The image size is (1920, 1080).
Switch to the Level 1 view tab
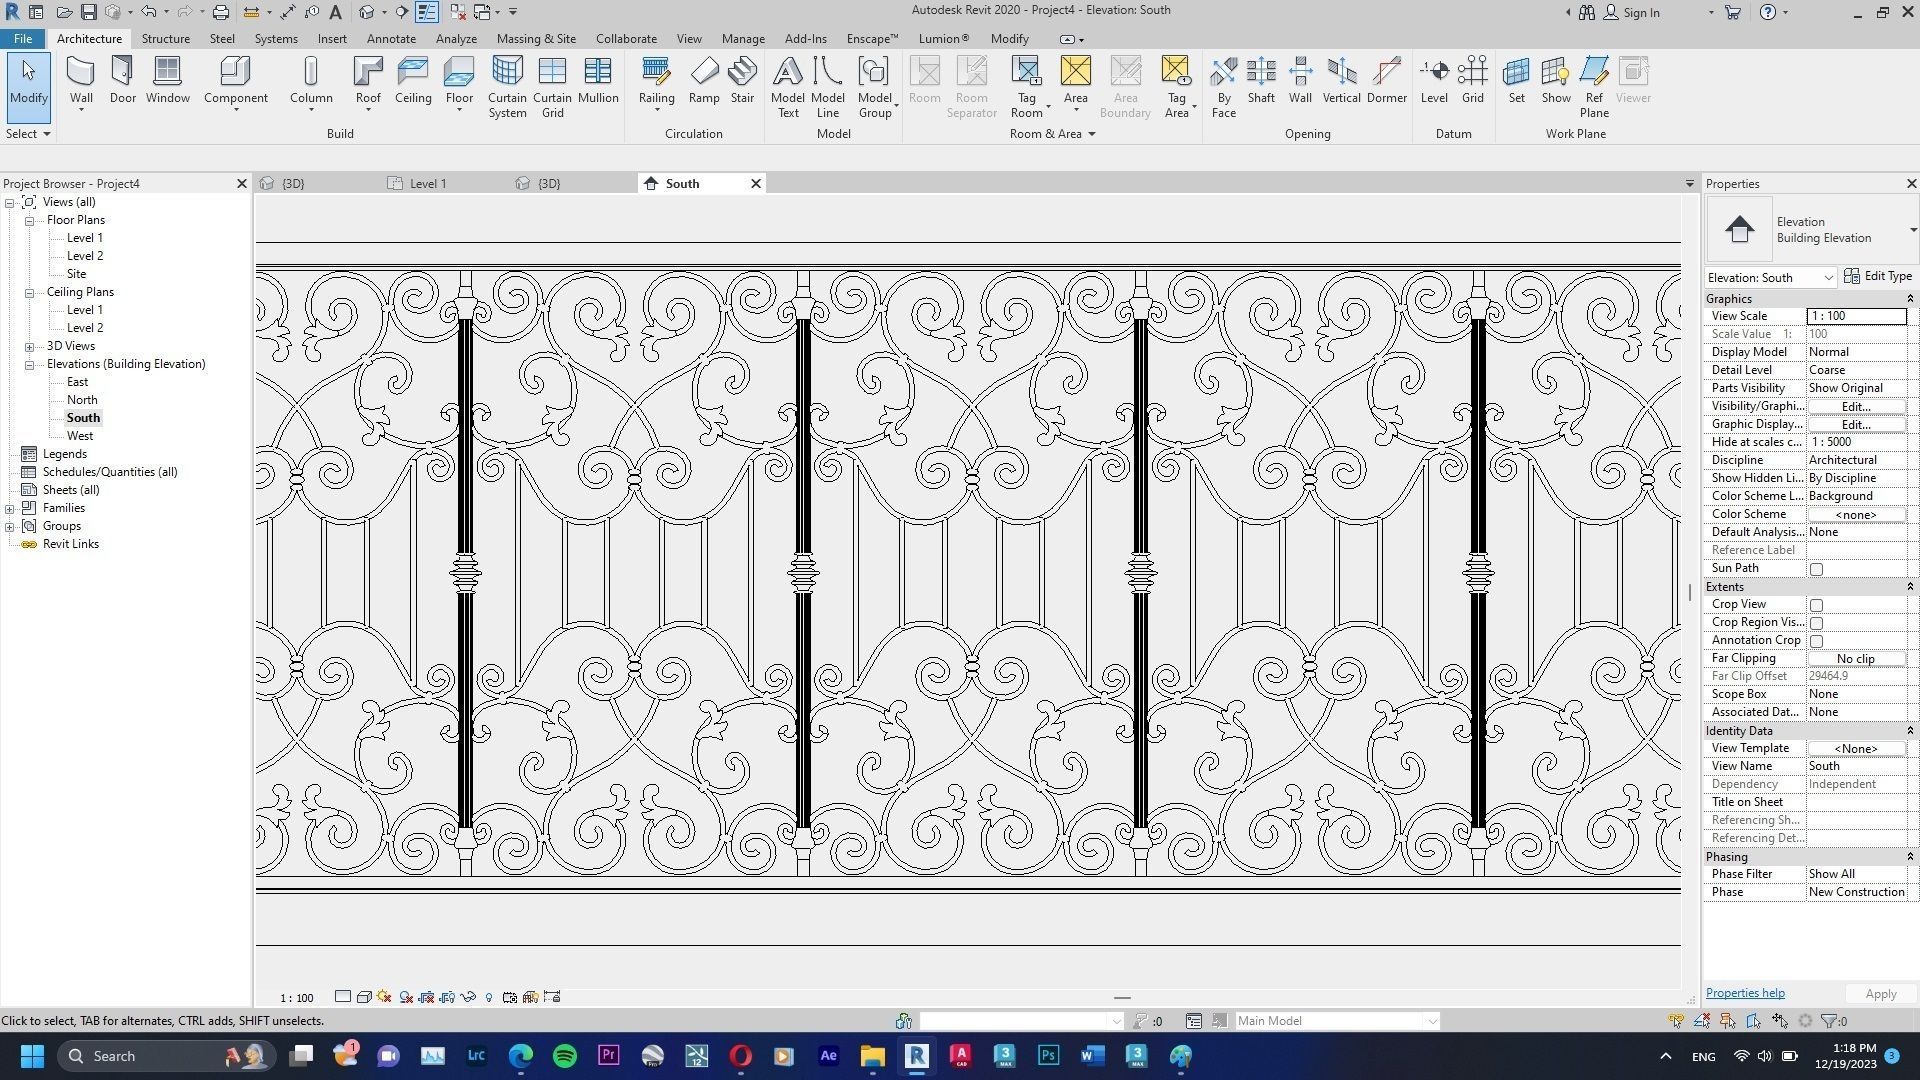tap(428, 183)
